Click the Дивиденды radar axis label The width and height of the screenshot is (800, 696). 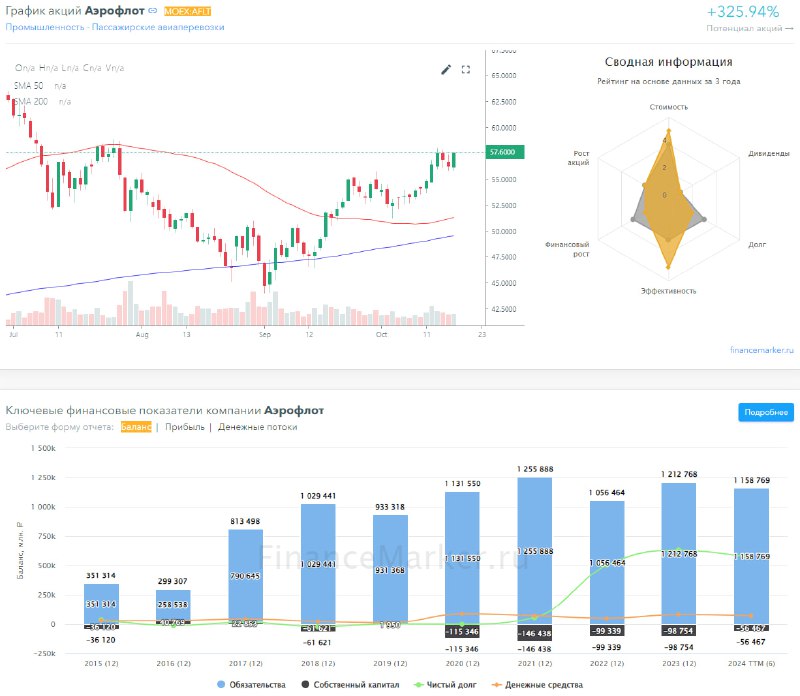pos(768,153)
